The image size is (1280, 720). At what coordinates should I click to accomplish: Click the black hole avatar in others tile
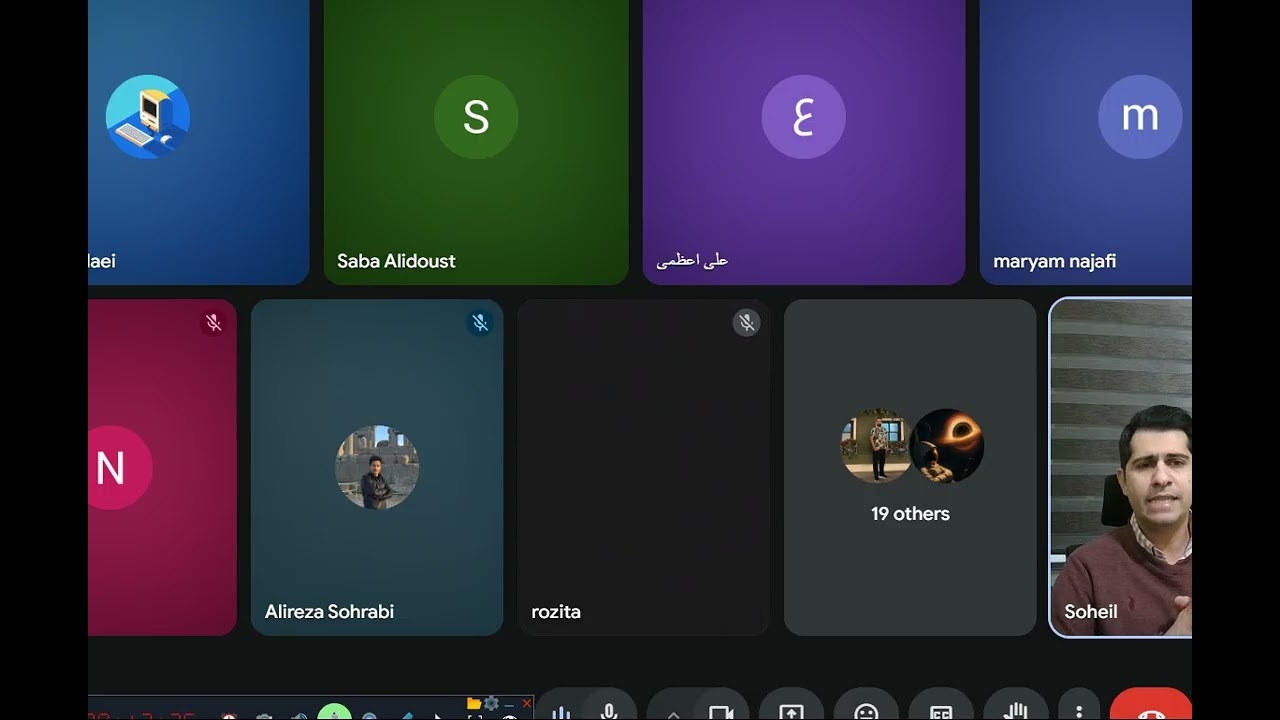946,445
